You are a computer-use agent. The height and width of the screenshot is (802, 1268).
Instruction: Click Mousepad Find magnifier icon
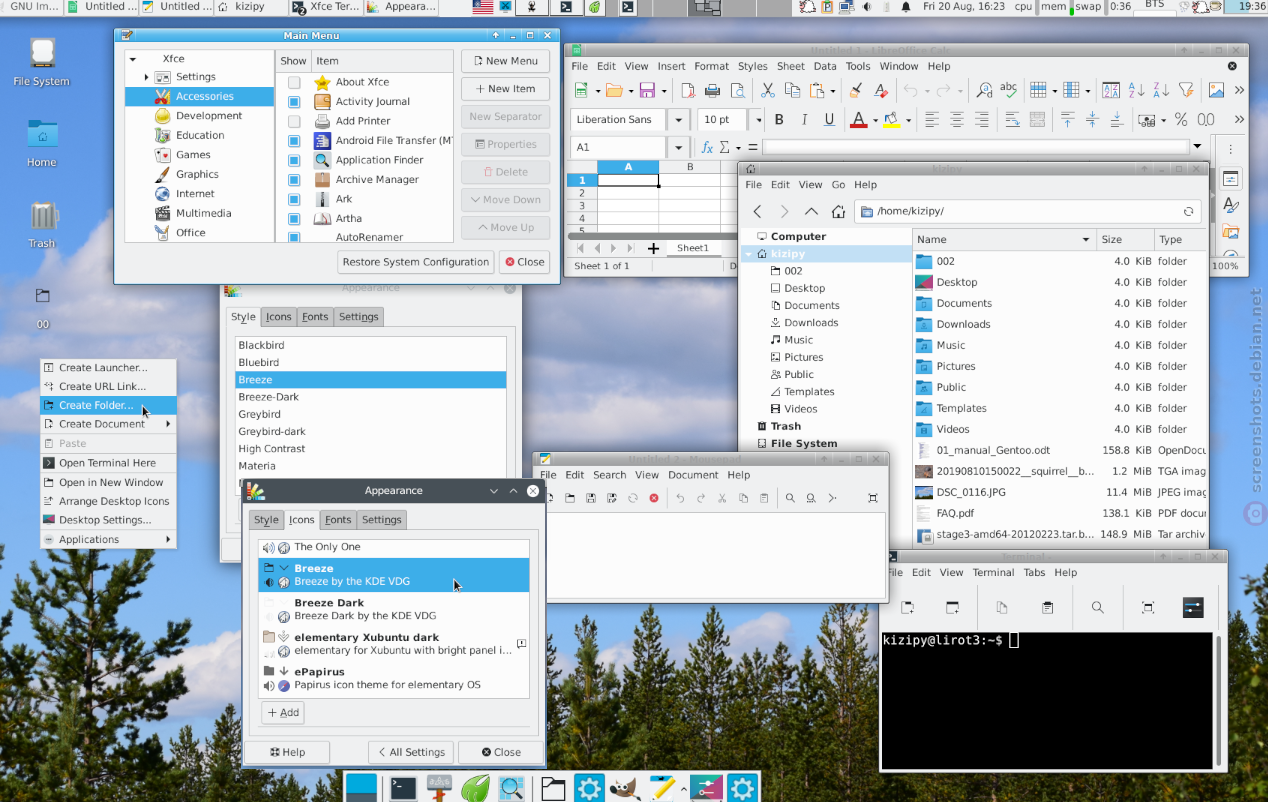click(x=790, y=498)
